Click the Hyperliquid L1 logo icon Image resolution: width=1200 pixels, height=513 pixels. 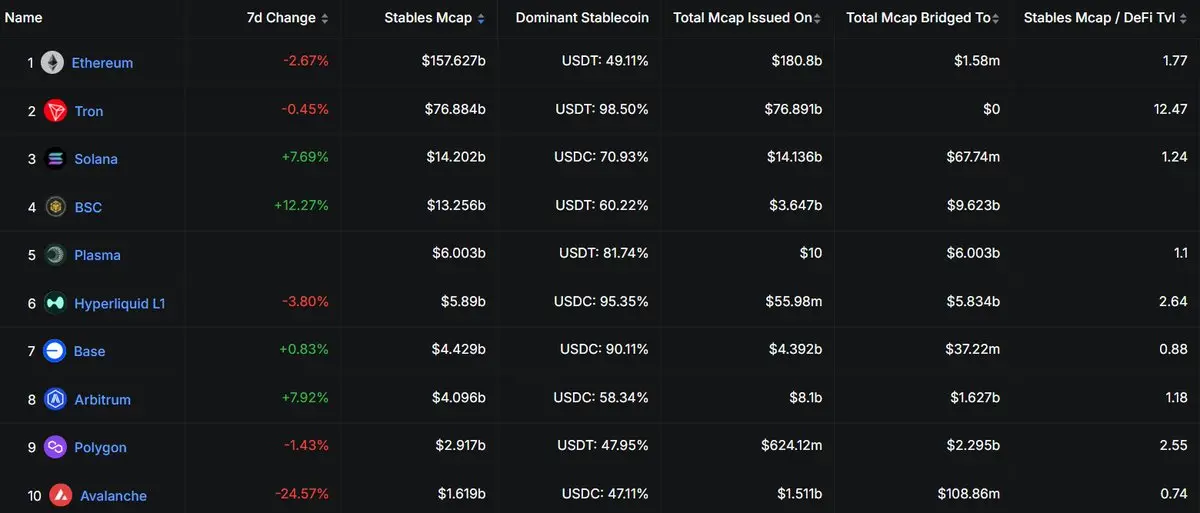(x=55, y=303)
